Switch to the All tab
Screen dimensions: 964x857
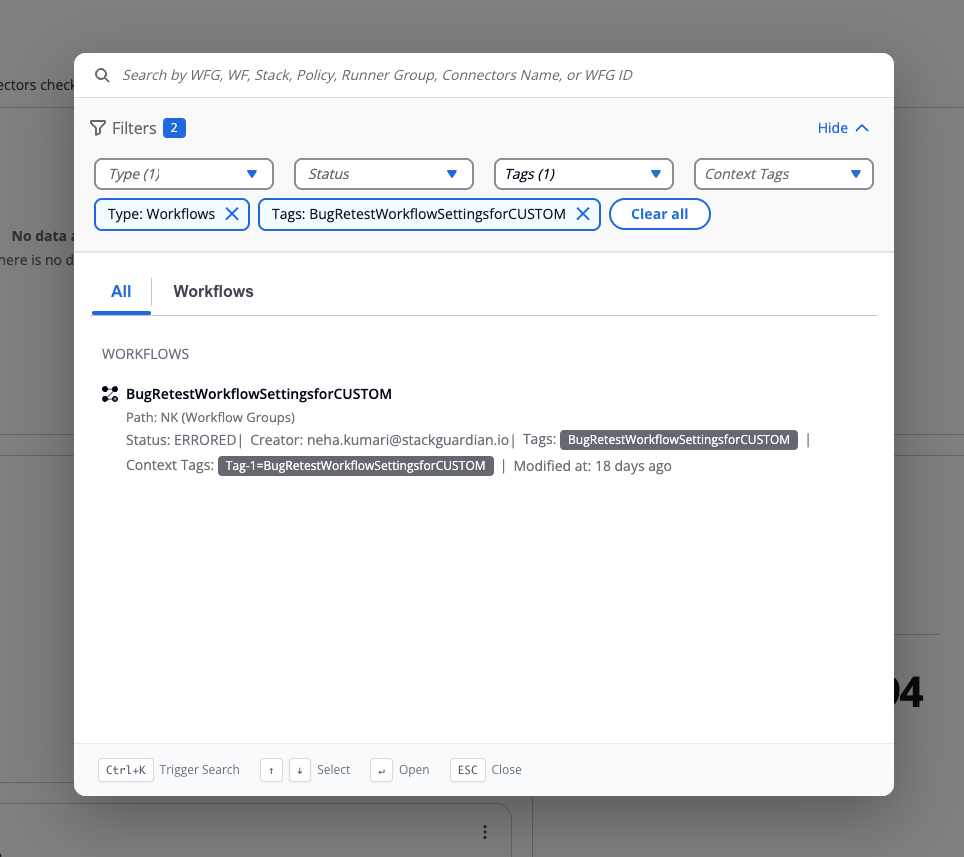(x=121, y=292)
